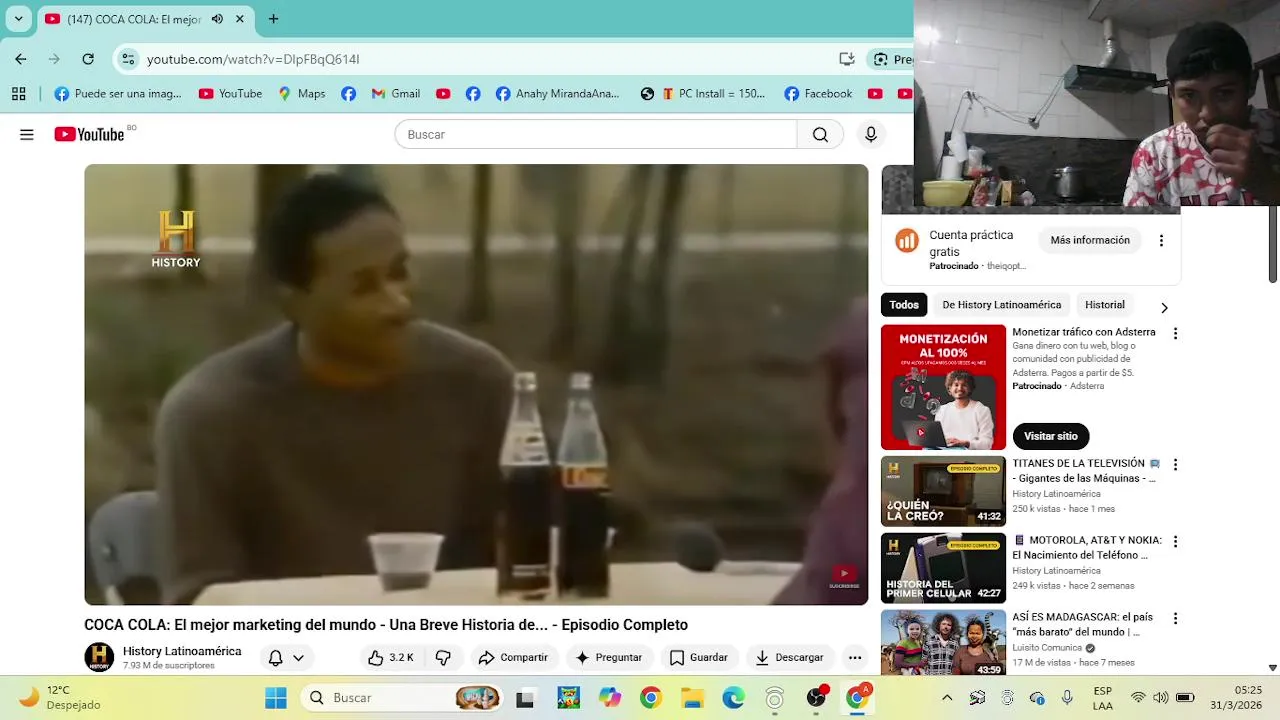Open the ¿Quién la creó? video thumbnail
The image size is (1280, 720).
(943, 491)
